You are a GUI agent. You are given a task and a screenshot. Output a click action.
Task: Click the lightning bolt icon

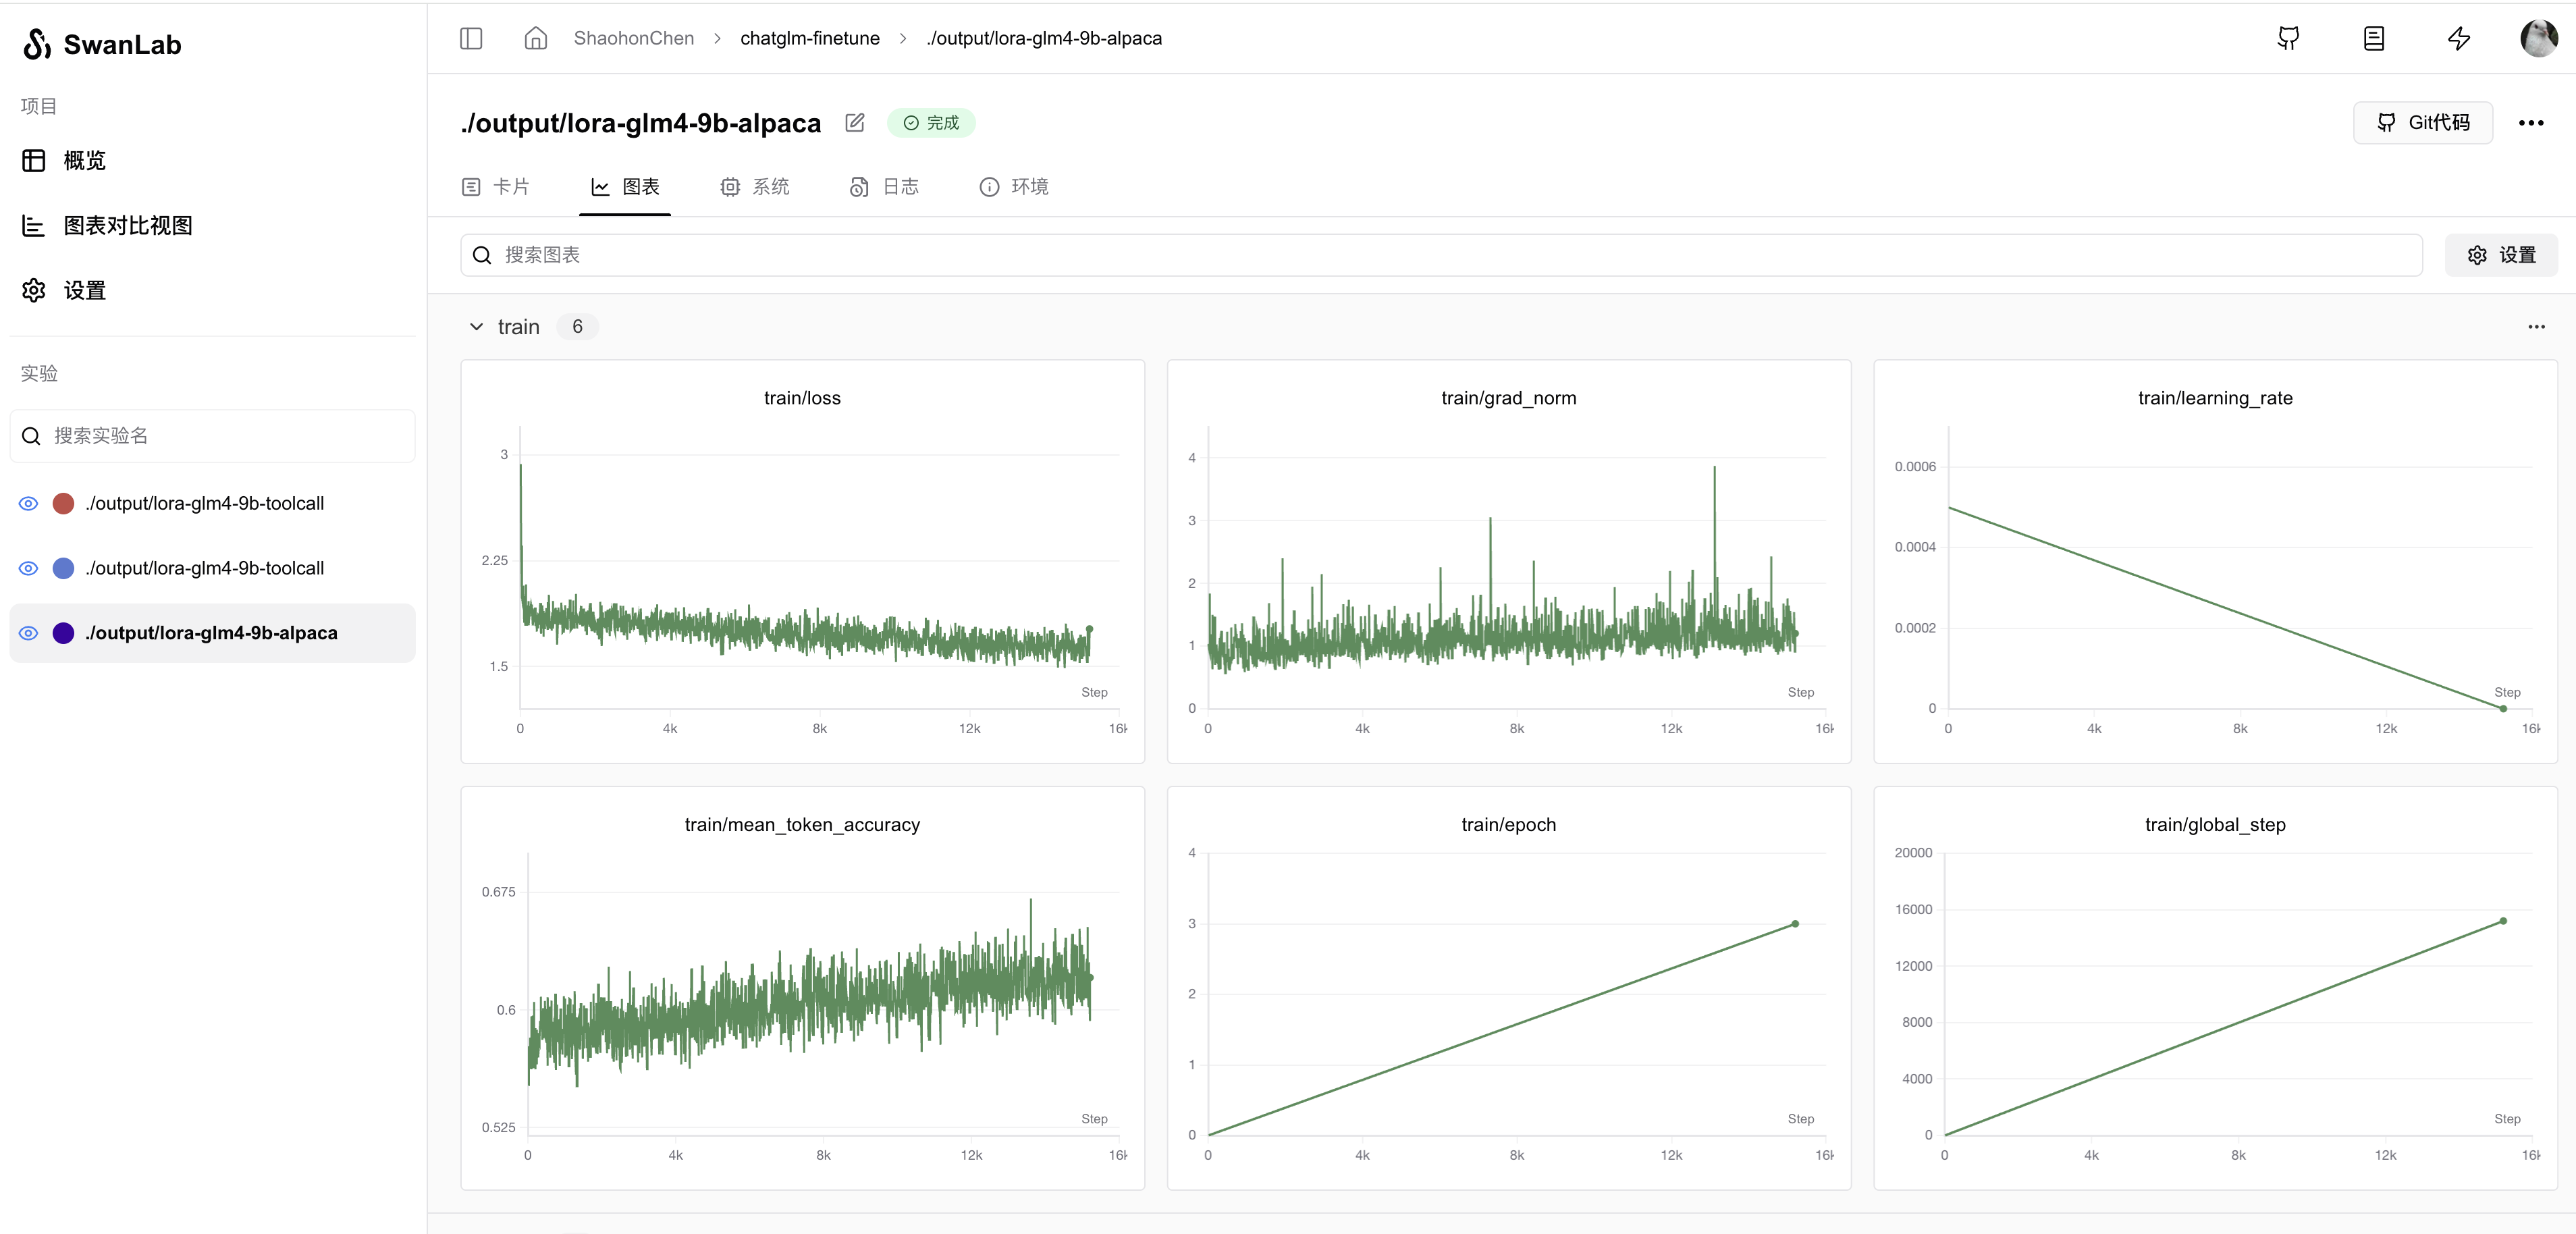tap(2459, 38)
